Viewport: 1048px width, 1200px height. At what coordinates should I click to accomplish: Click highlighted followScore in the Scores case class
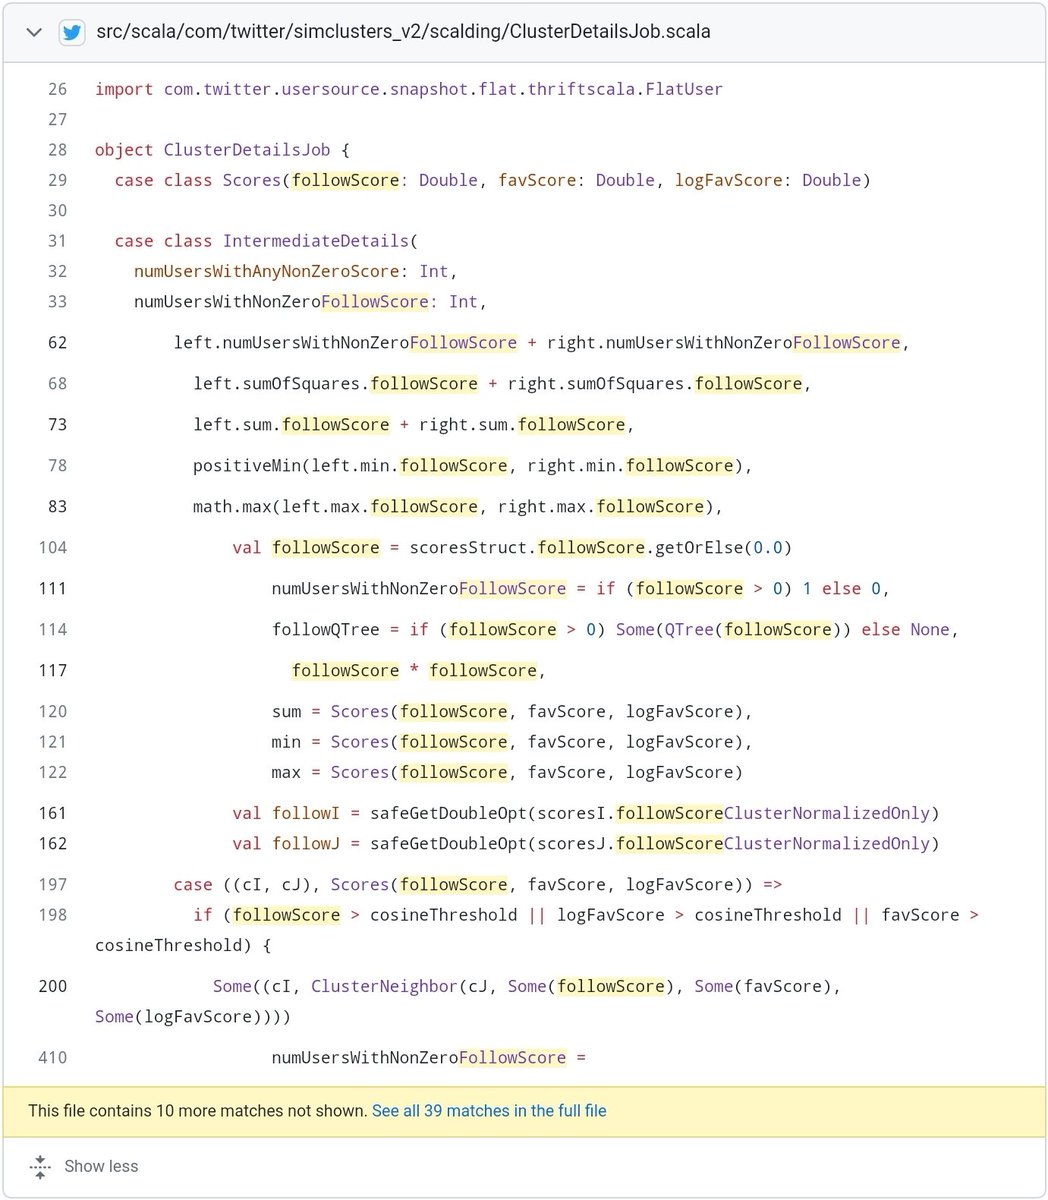tap(345, 180)
